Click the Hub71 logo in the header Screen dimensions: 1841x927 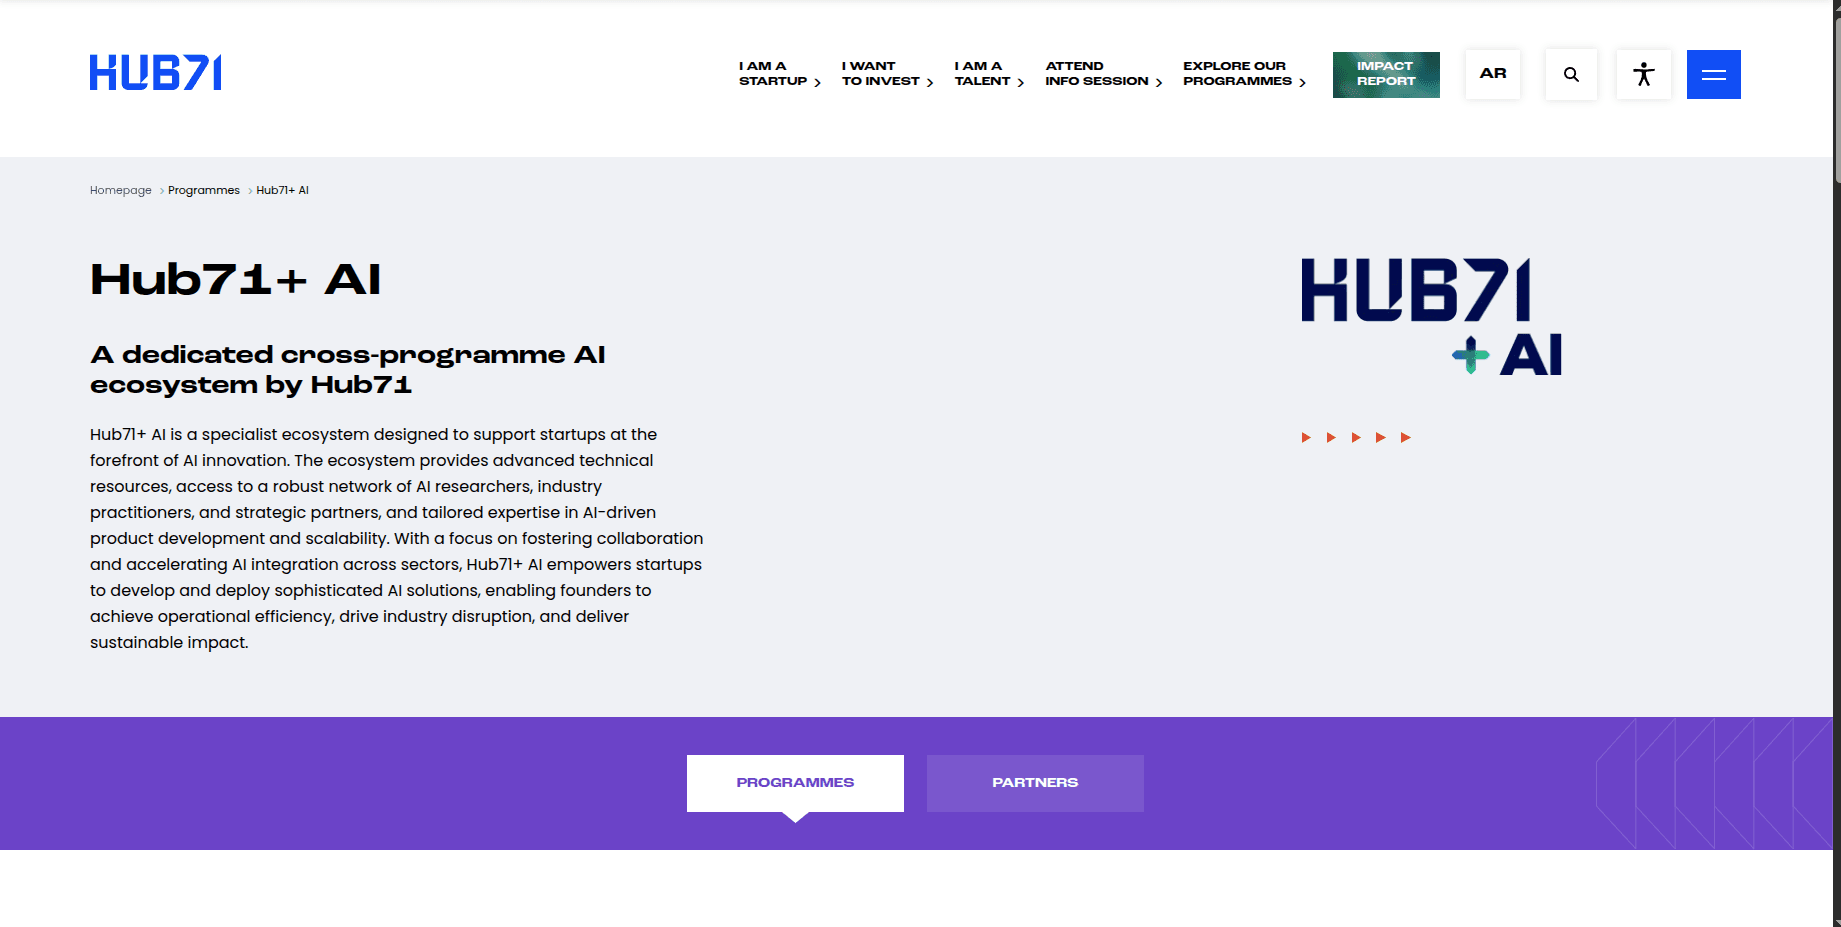[x=155, y=73]
